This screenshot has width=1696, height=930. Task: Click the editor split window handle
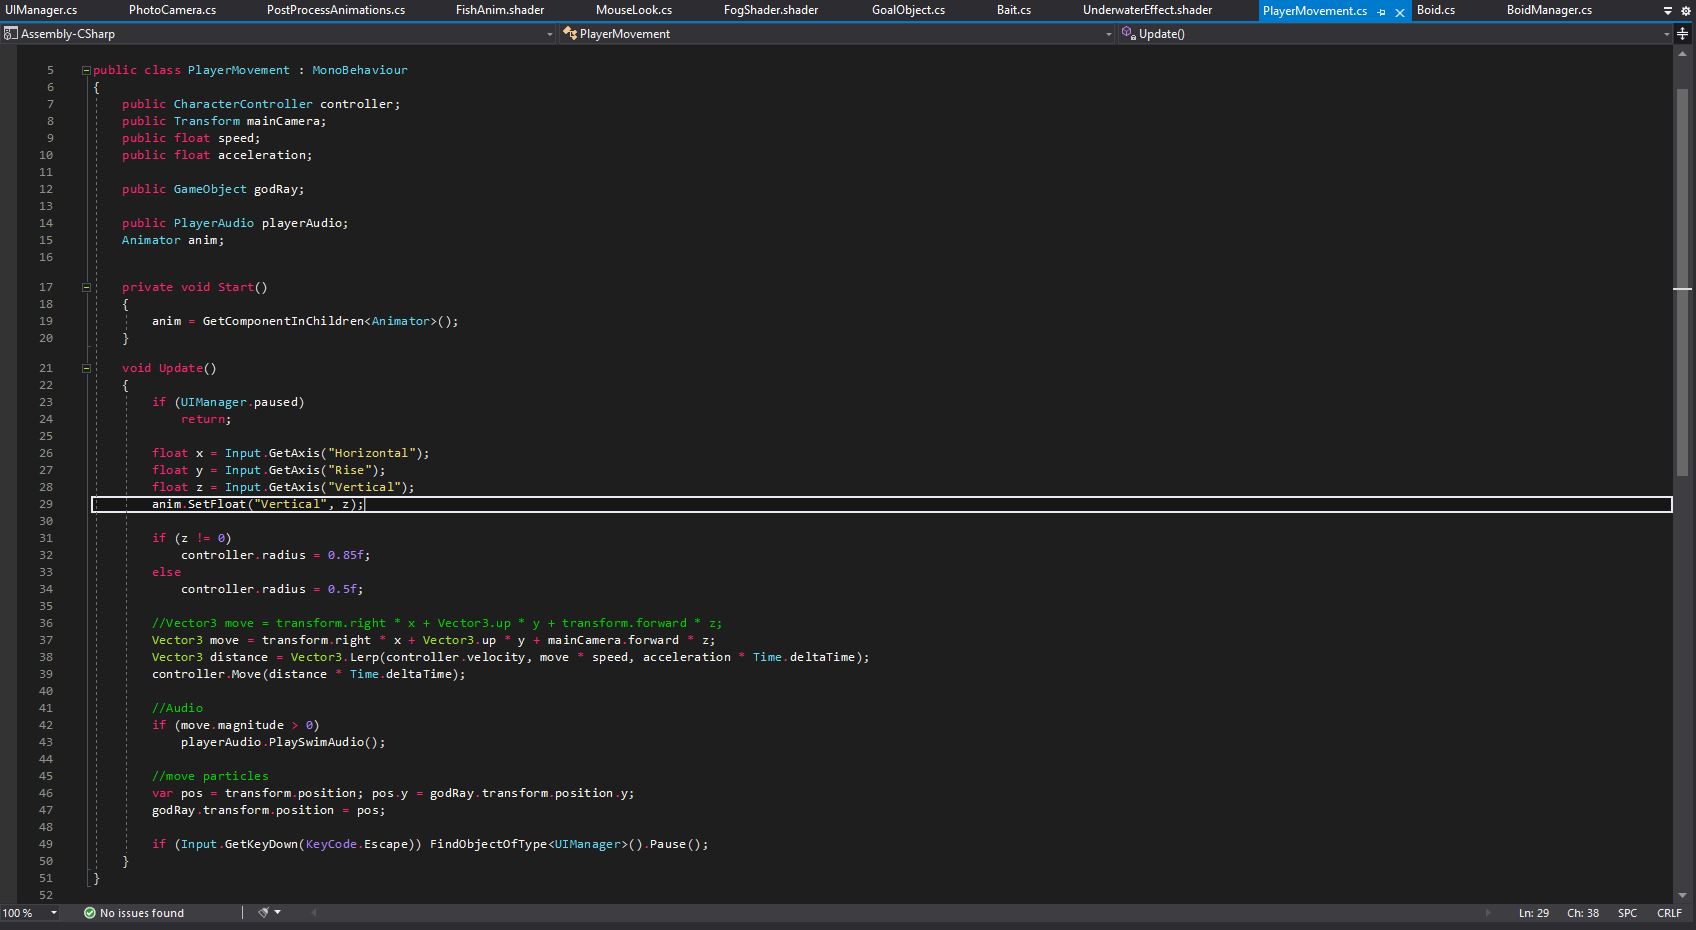1683,34
